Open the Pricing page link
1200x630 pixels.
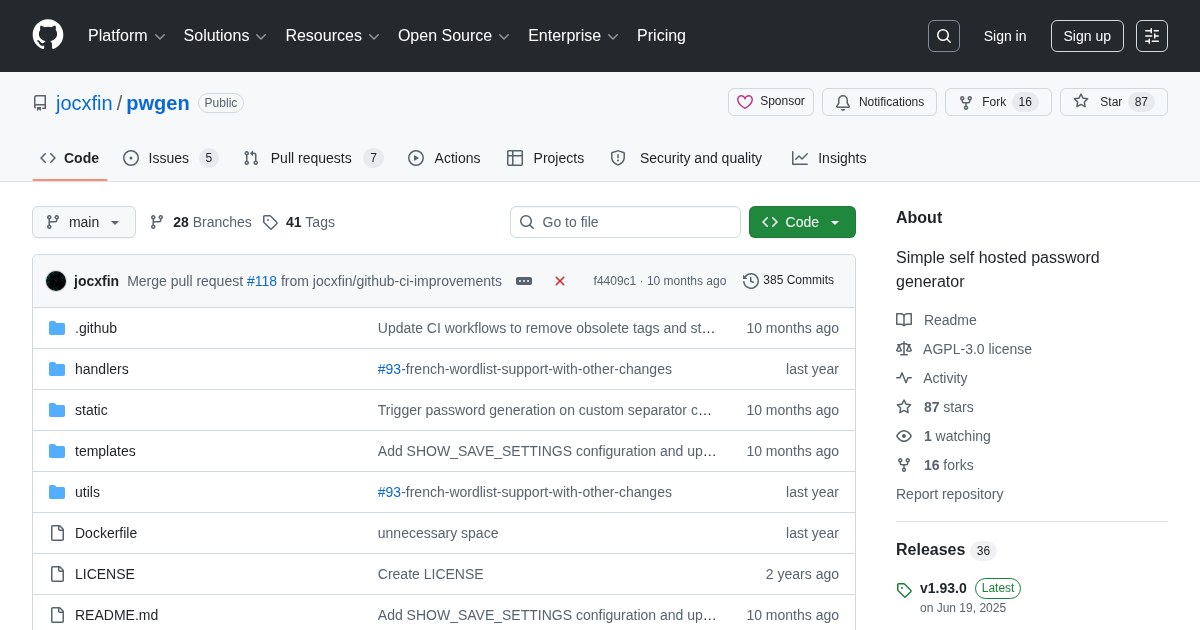point(661,36)
